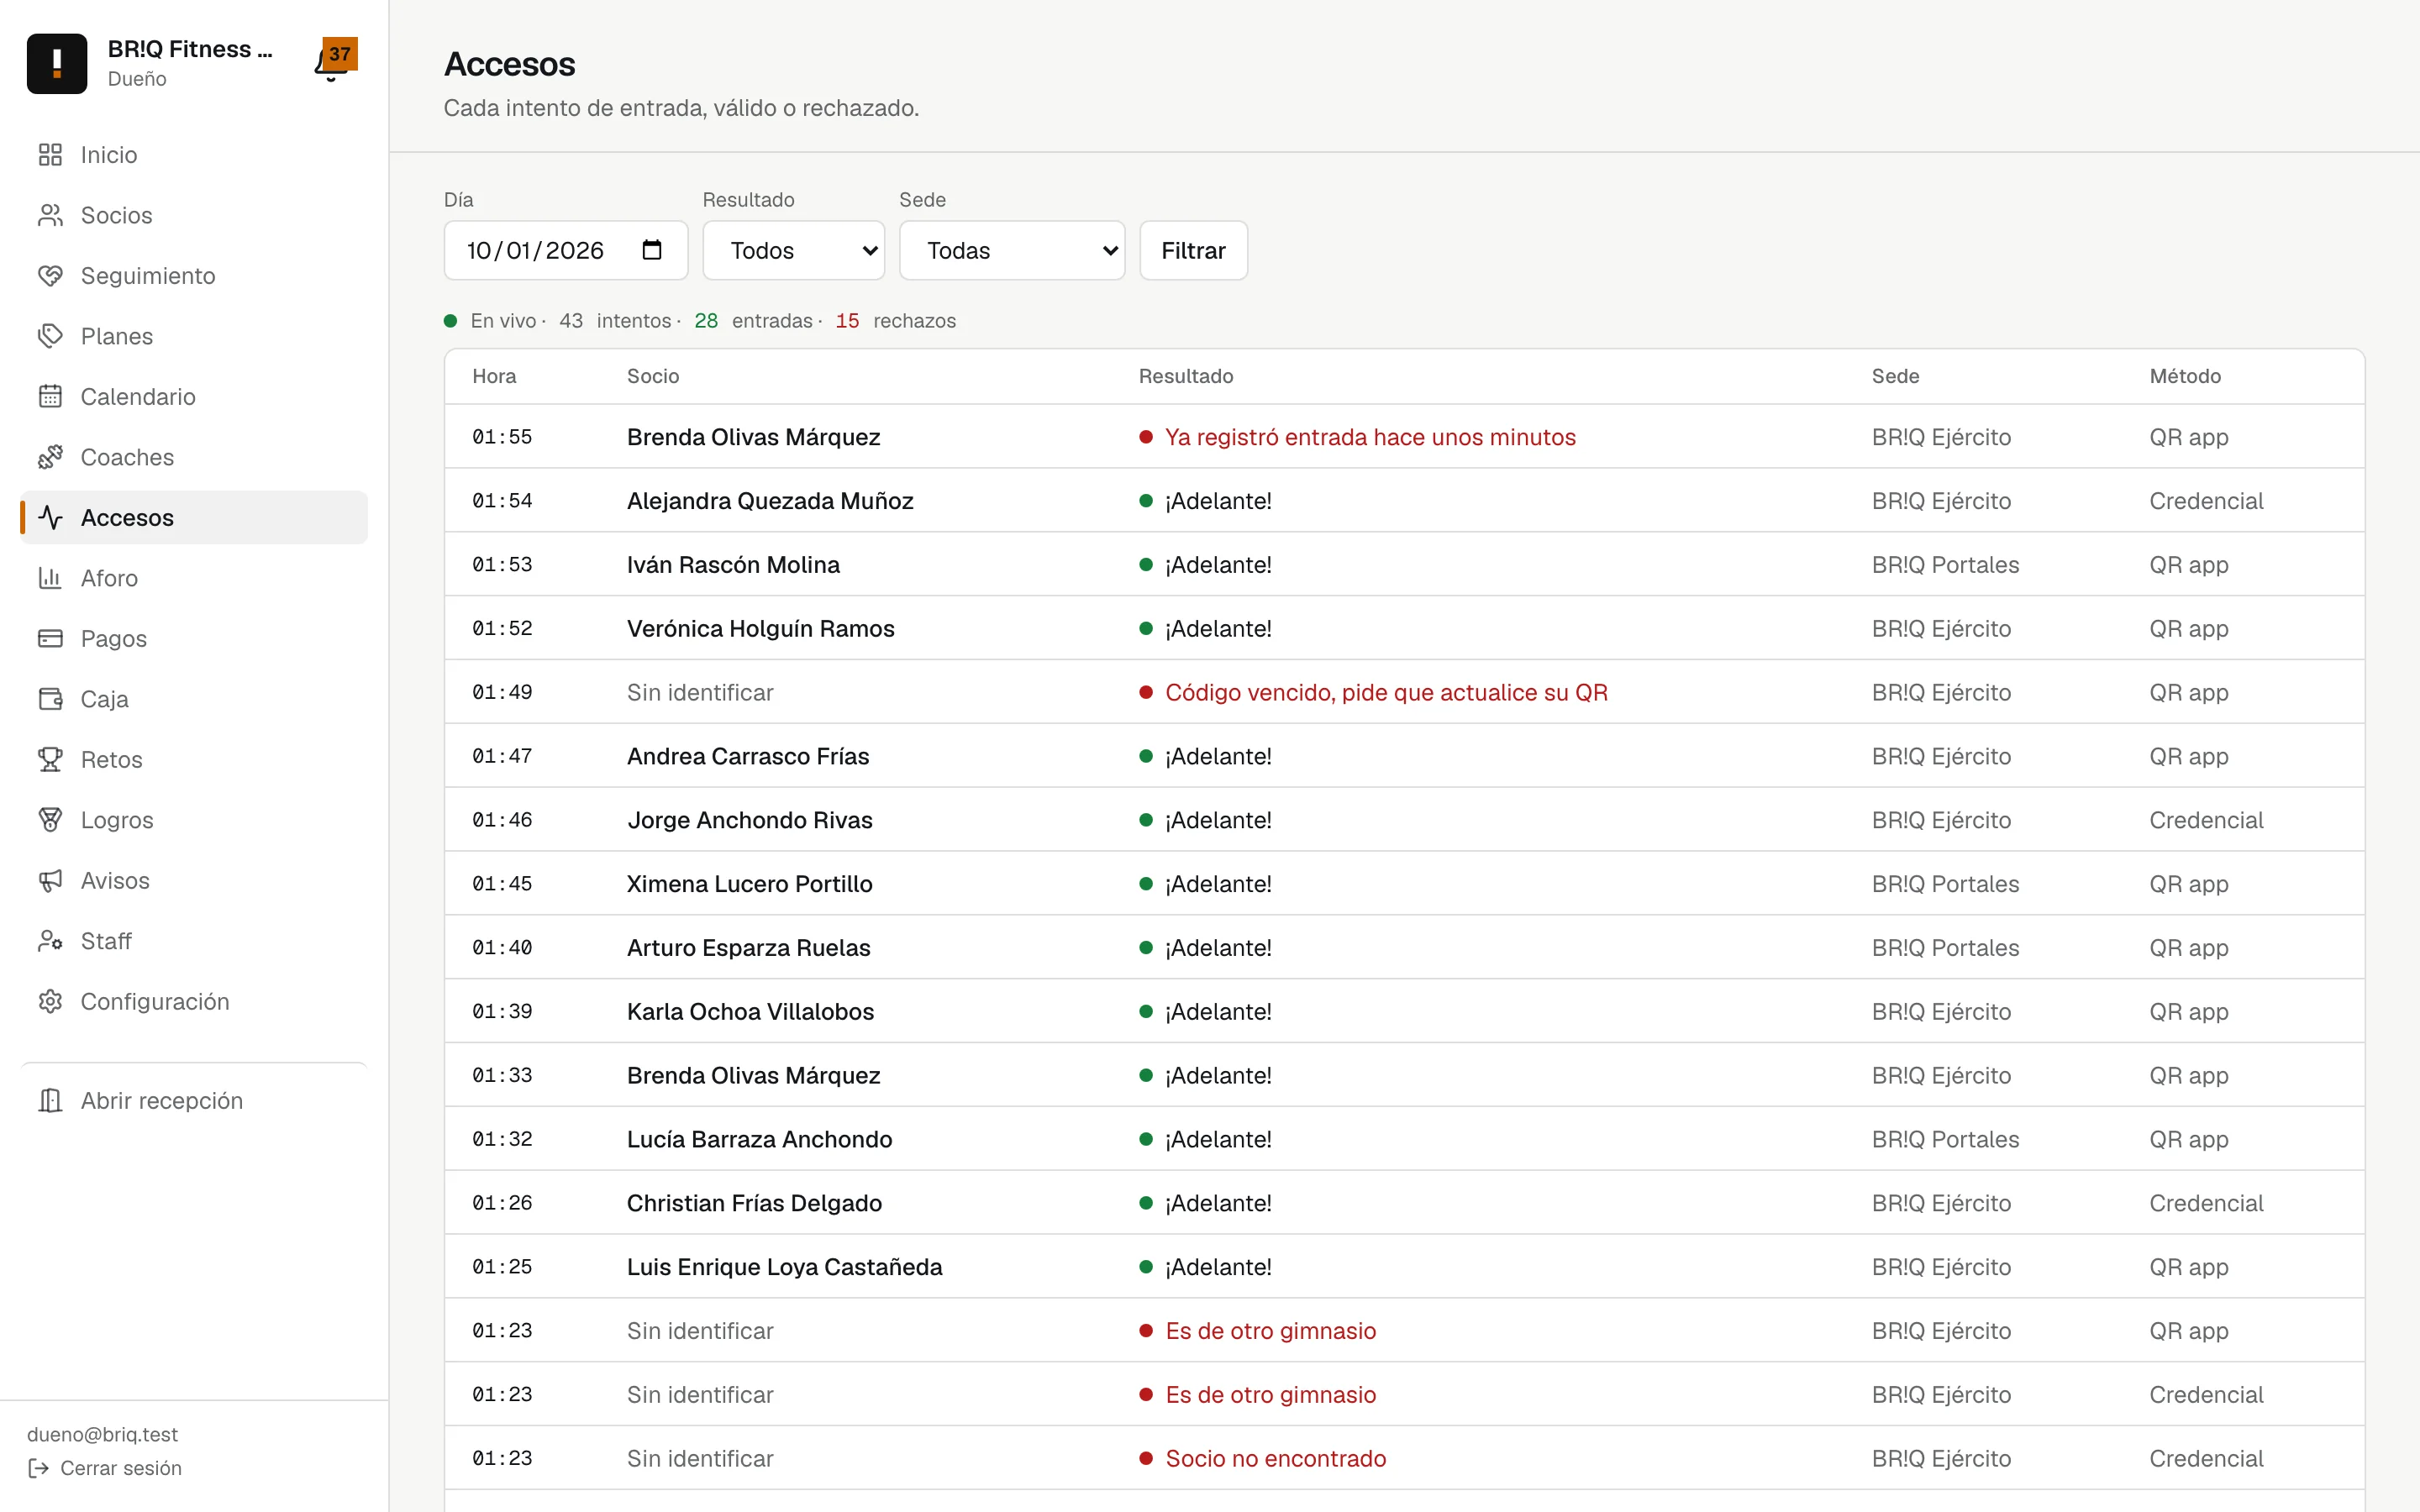Click the Planes tag icon
Screen dimensions: 2420x1512
pos(50,336)
